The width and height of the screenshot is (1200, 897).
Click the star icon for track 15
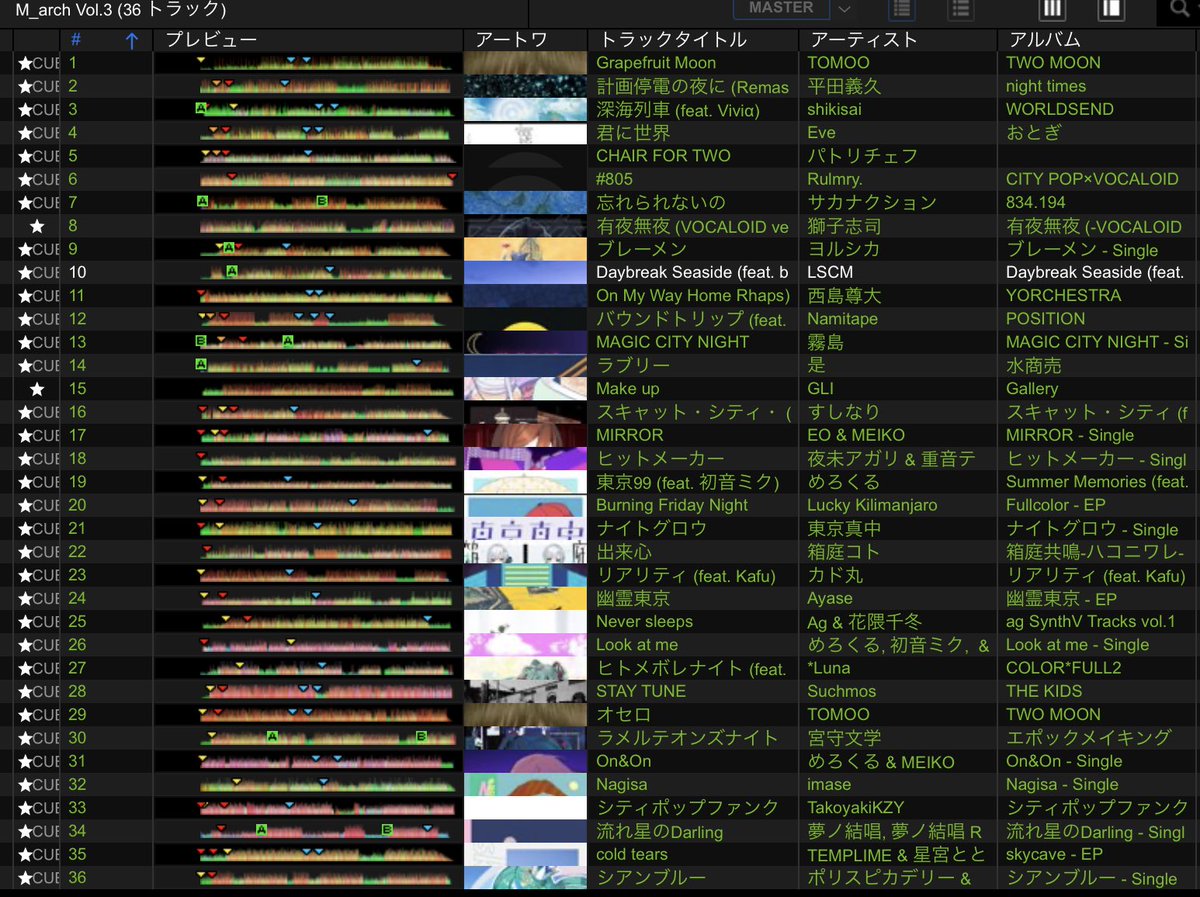(38, 389)
